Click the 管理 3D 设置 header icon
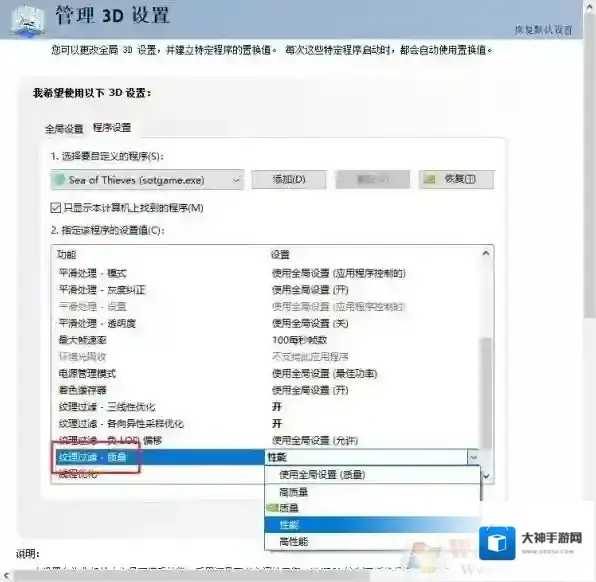596x582 pixels. point(27,22)
